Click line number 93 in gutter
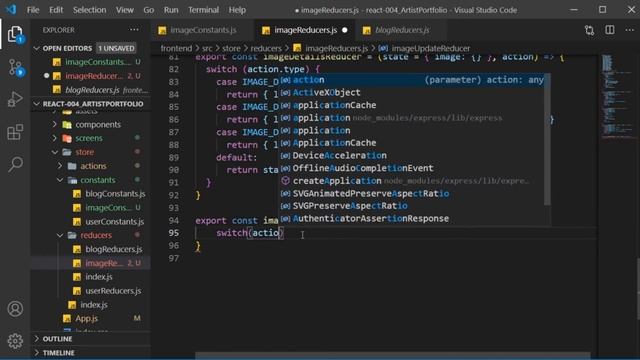Viewport: 640px width, 360px height. tap(174, 208)
